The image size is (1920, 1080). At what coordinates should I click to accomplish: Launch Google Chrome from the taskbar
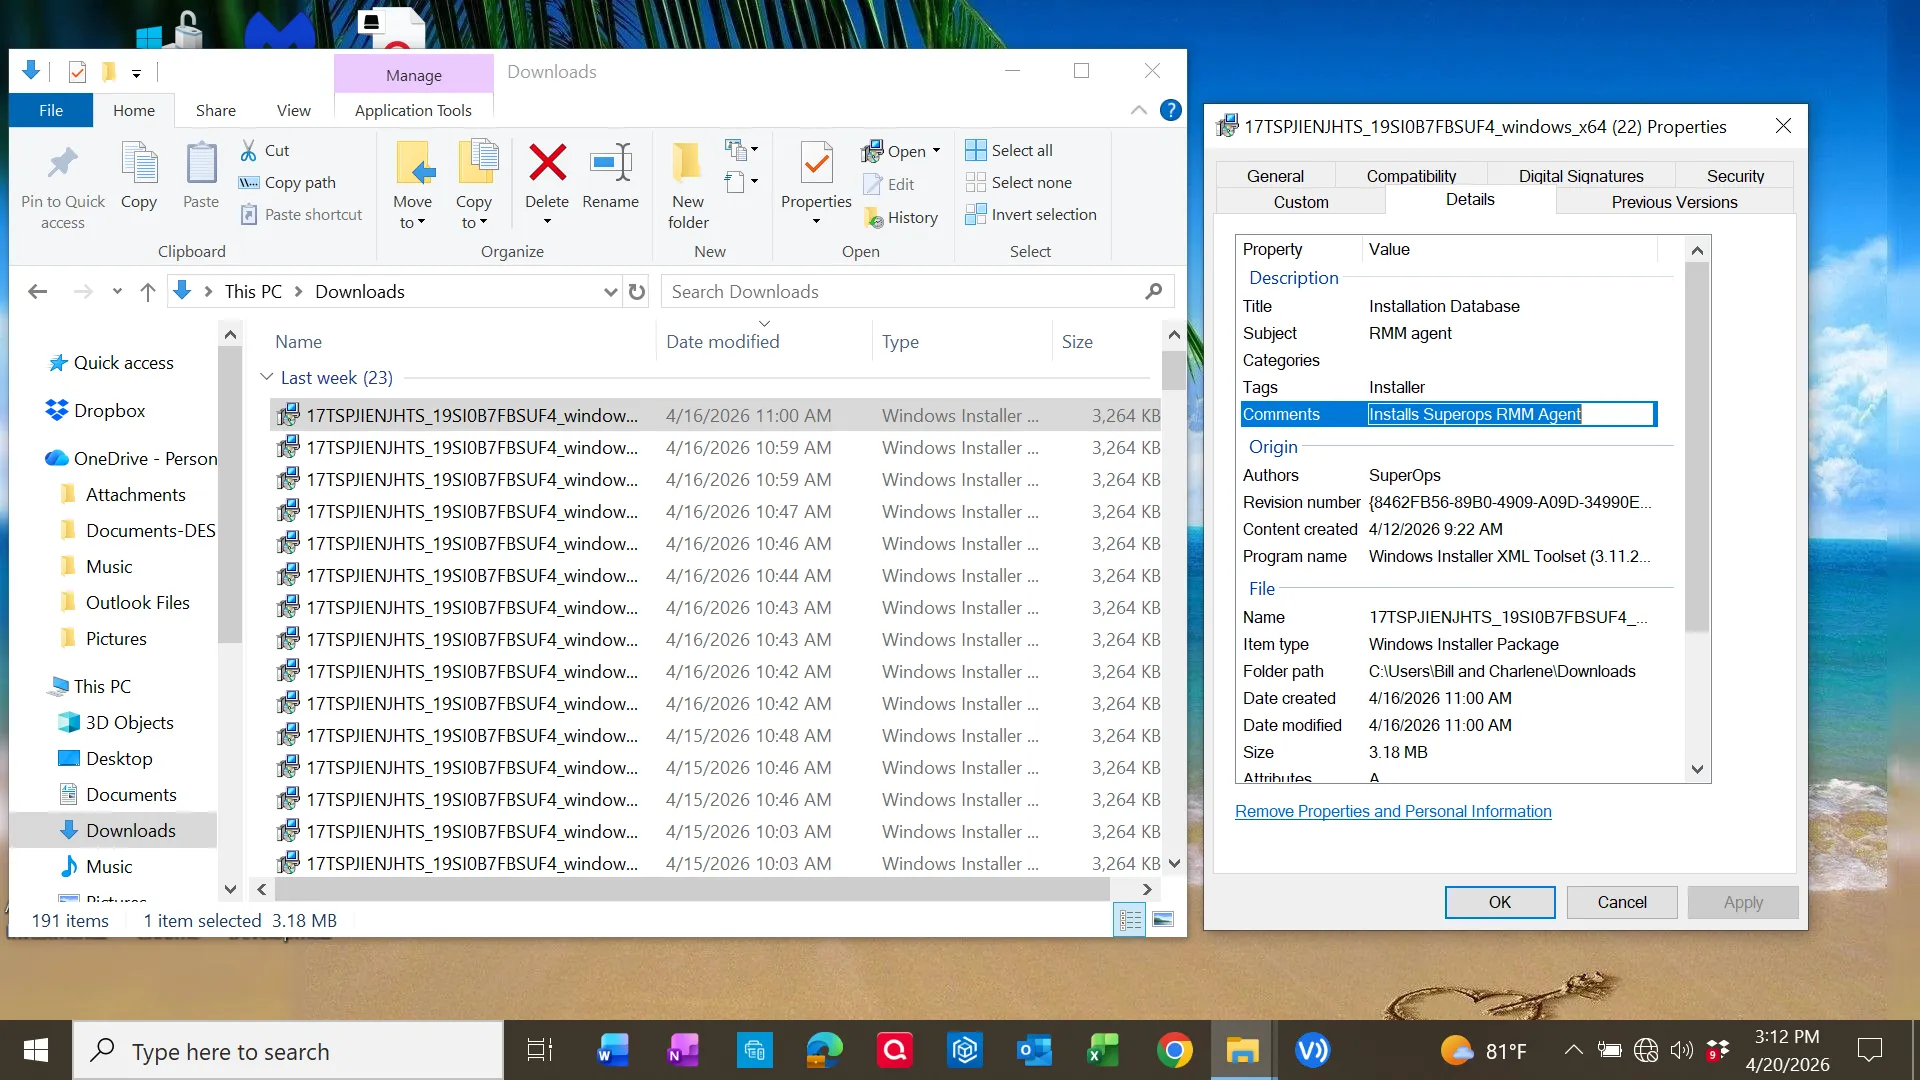(x=1174, y=1050)
